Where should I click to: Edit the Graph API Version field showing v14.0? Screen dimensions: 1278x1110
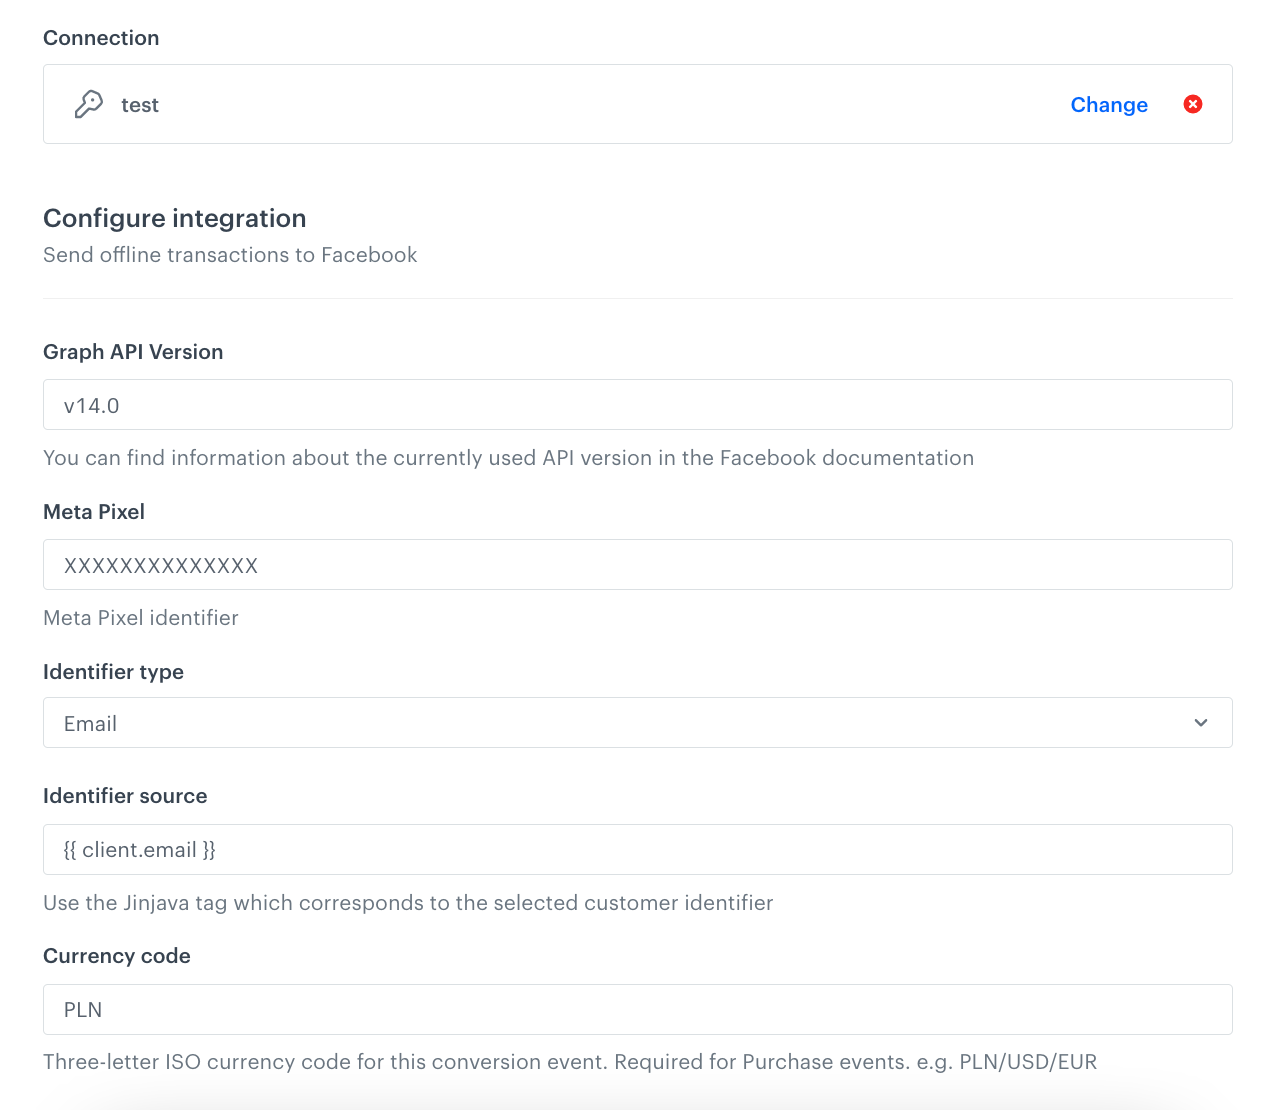pos(637,404)
